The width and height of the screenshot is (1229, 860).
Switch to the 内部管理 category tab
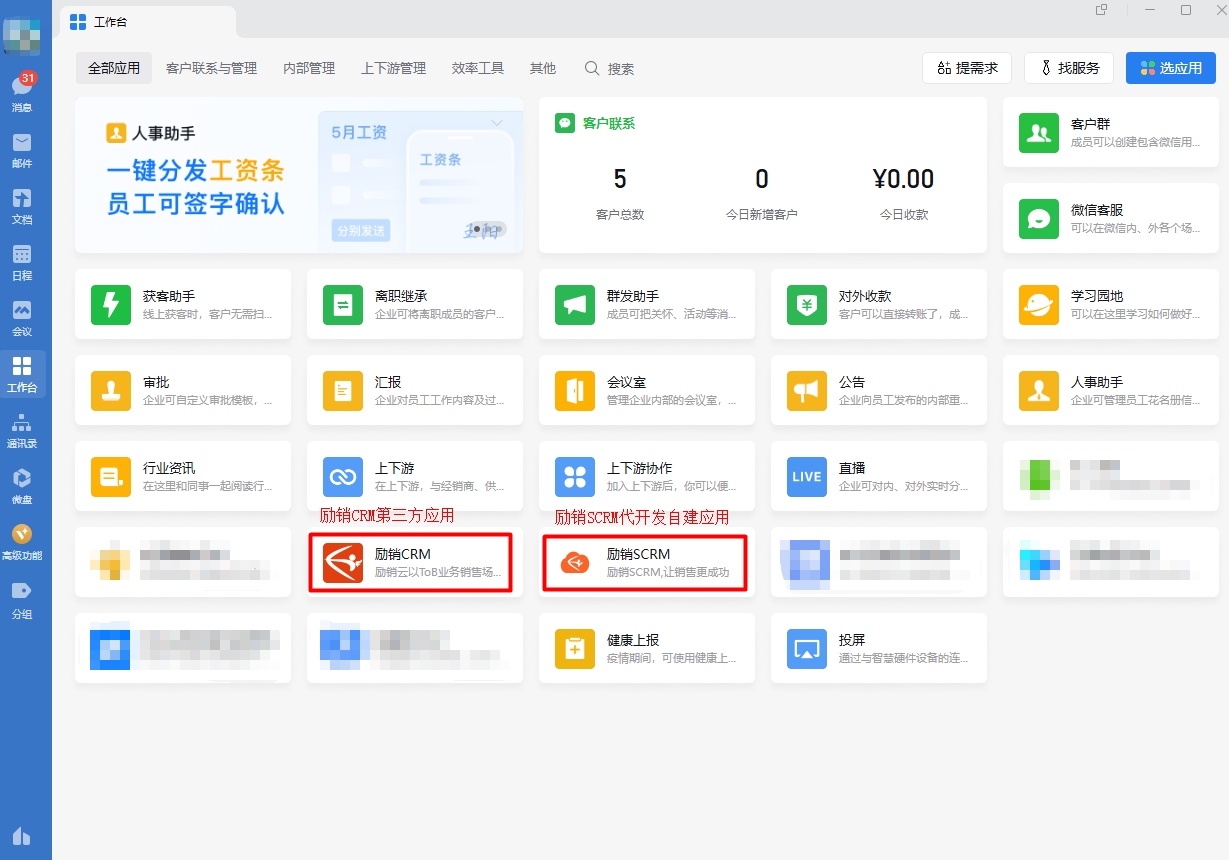click(308, 68)
